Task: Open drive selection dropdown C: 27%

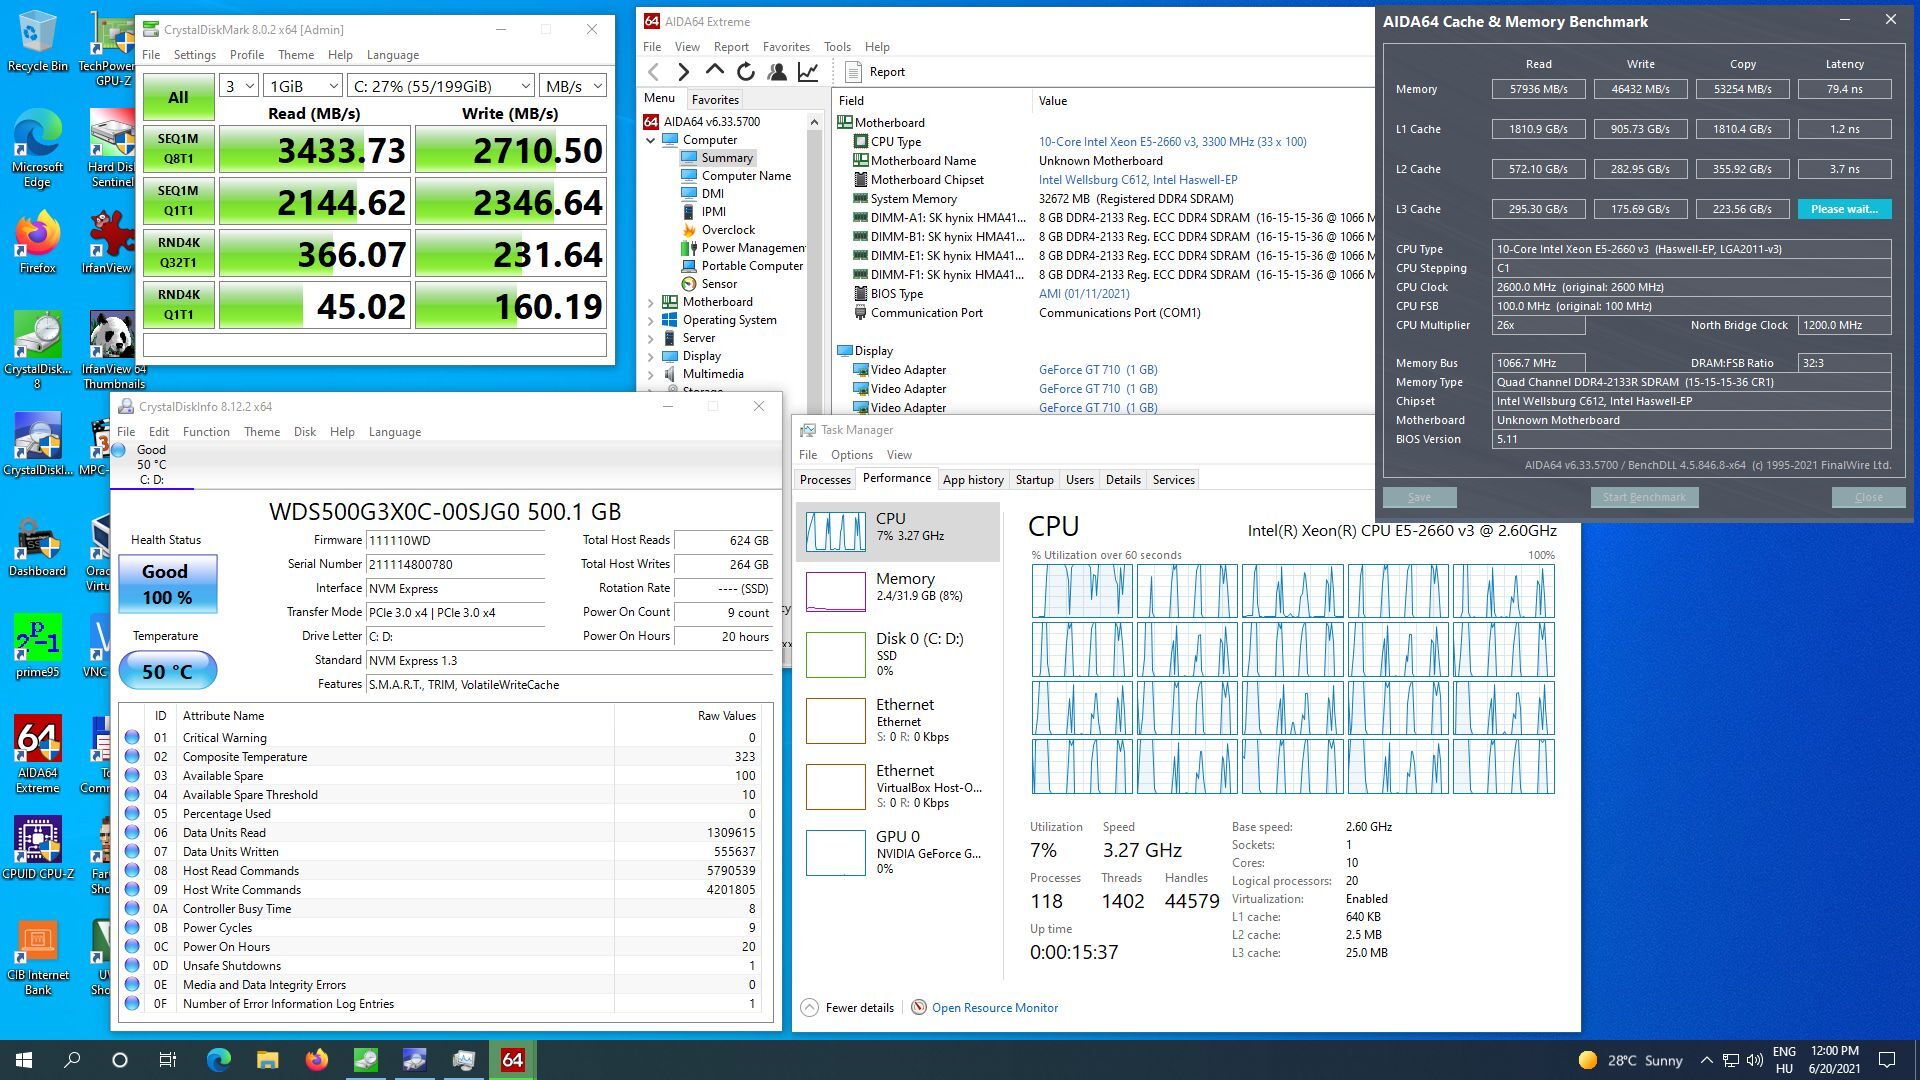Action: (x=441, y=86)
